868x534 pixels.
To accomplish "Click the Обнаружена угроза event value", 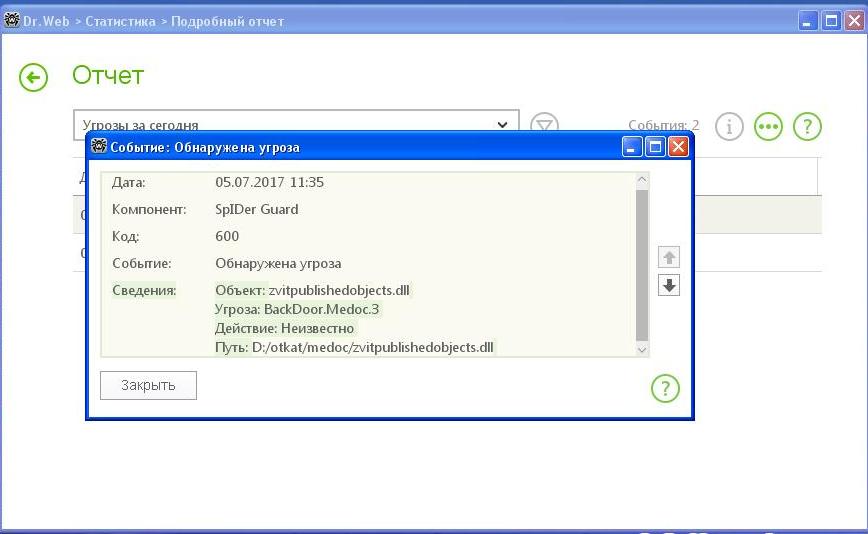I will pos(278,263).
